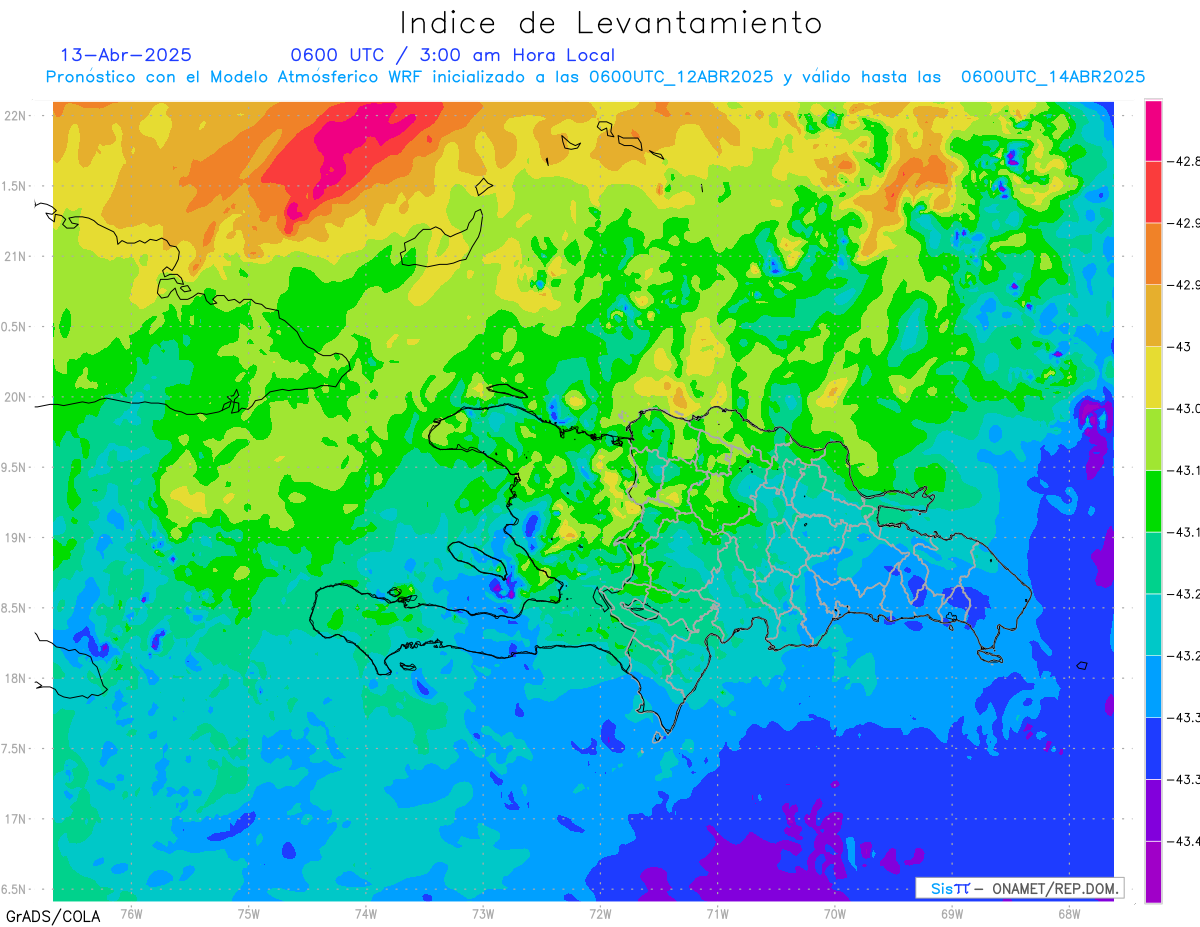1200x927 pixels.
Task: Choose the gold legend swatch above -43
Action: point(1153,315)
